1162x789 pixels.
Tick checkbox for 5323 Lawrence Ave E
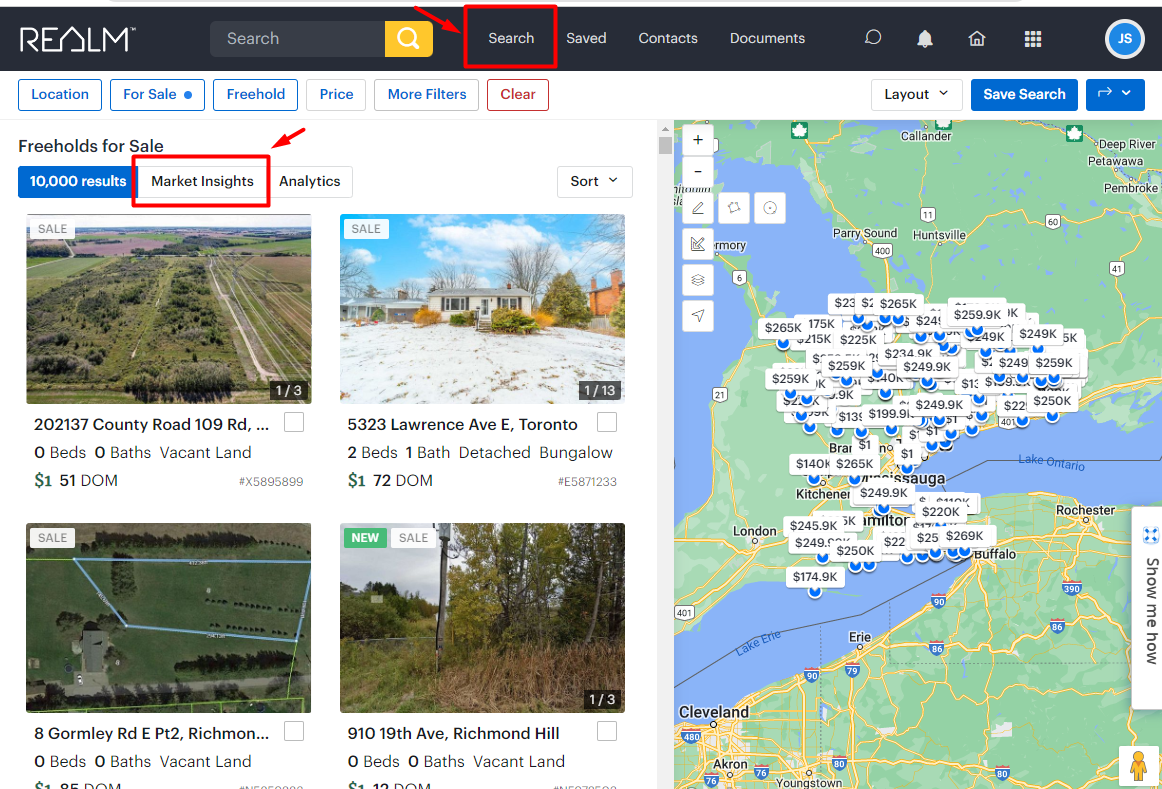(607, 422)
